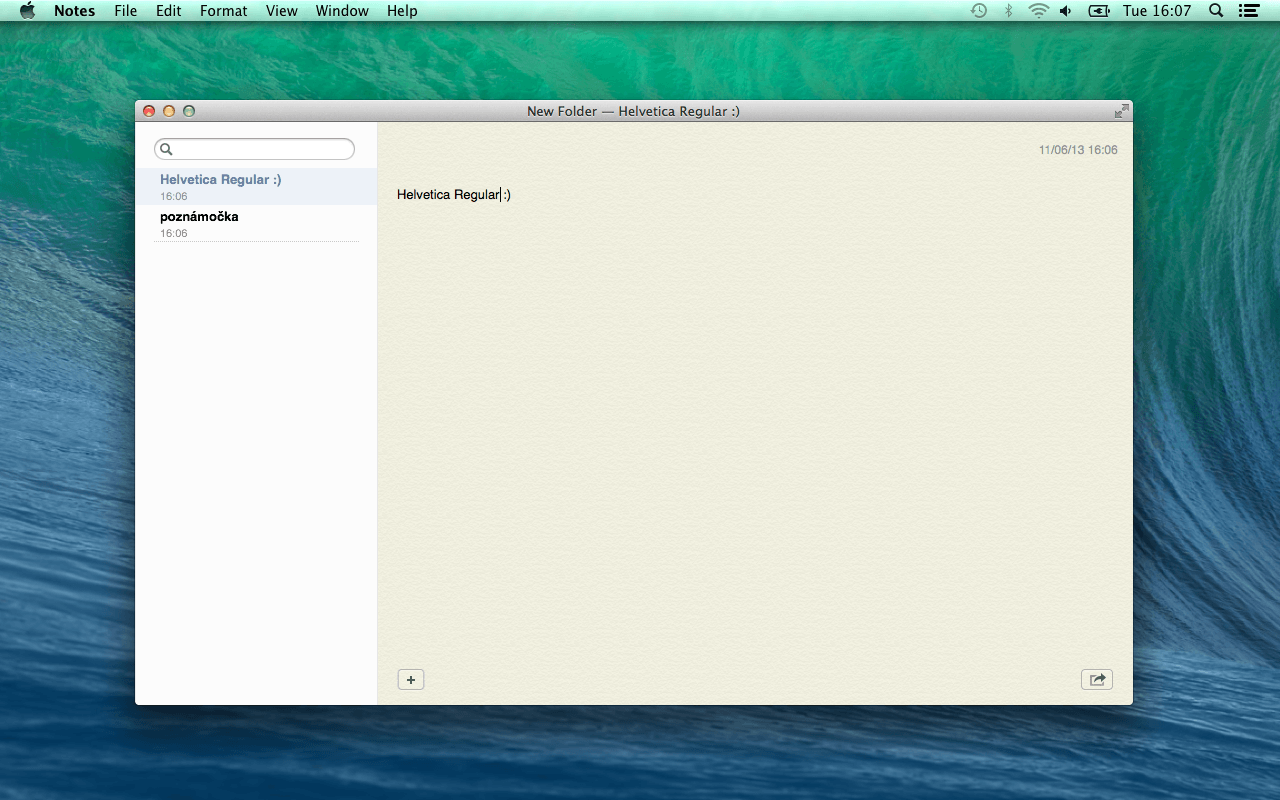Click the share note button
The height and width of the screenshot is (800, 1280).
click(x=1097, y=680)
